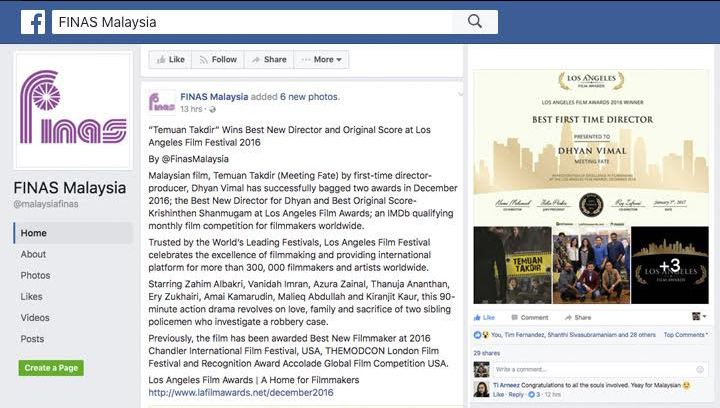View the 3 likes on the comment
This screenshot has height=408, width=720.
[534, 395]
